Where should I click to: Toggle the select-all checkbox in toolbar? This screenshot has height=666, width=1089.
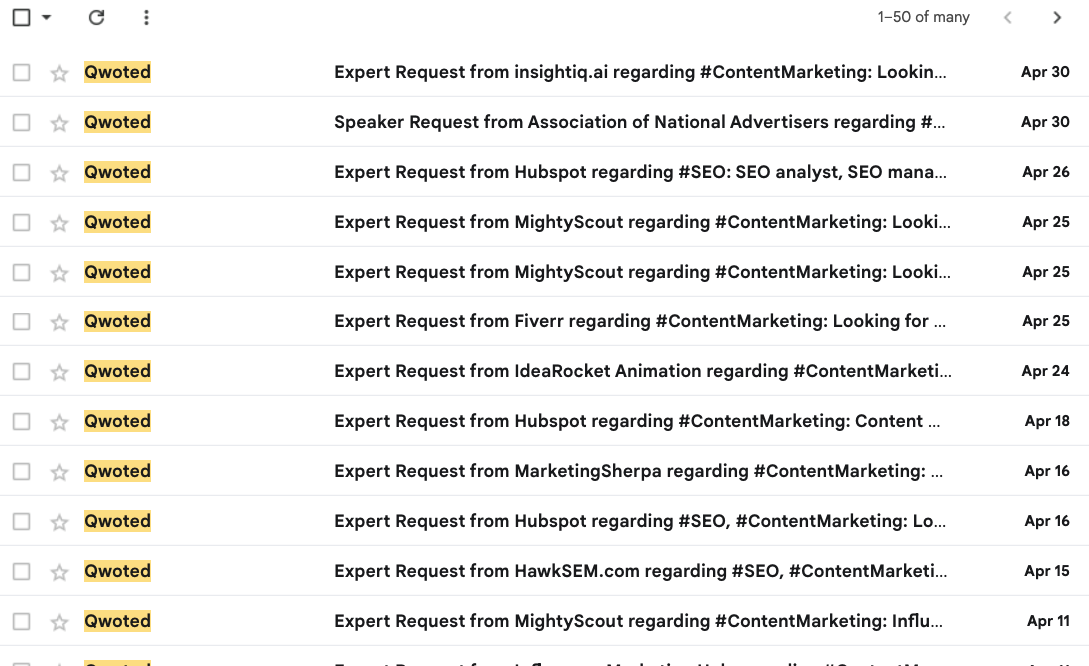[x=21, y=17]
